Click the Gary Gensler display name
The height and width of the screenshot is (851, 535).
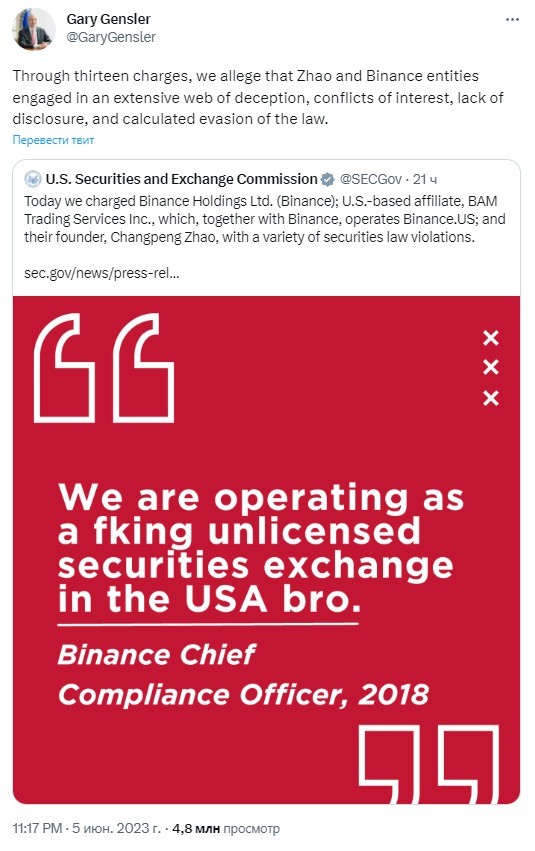(108, 19)
